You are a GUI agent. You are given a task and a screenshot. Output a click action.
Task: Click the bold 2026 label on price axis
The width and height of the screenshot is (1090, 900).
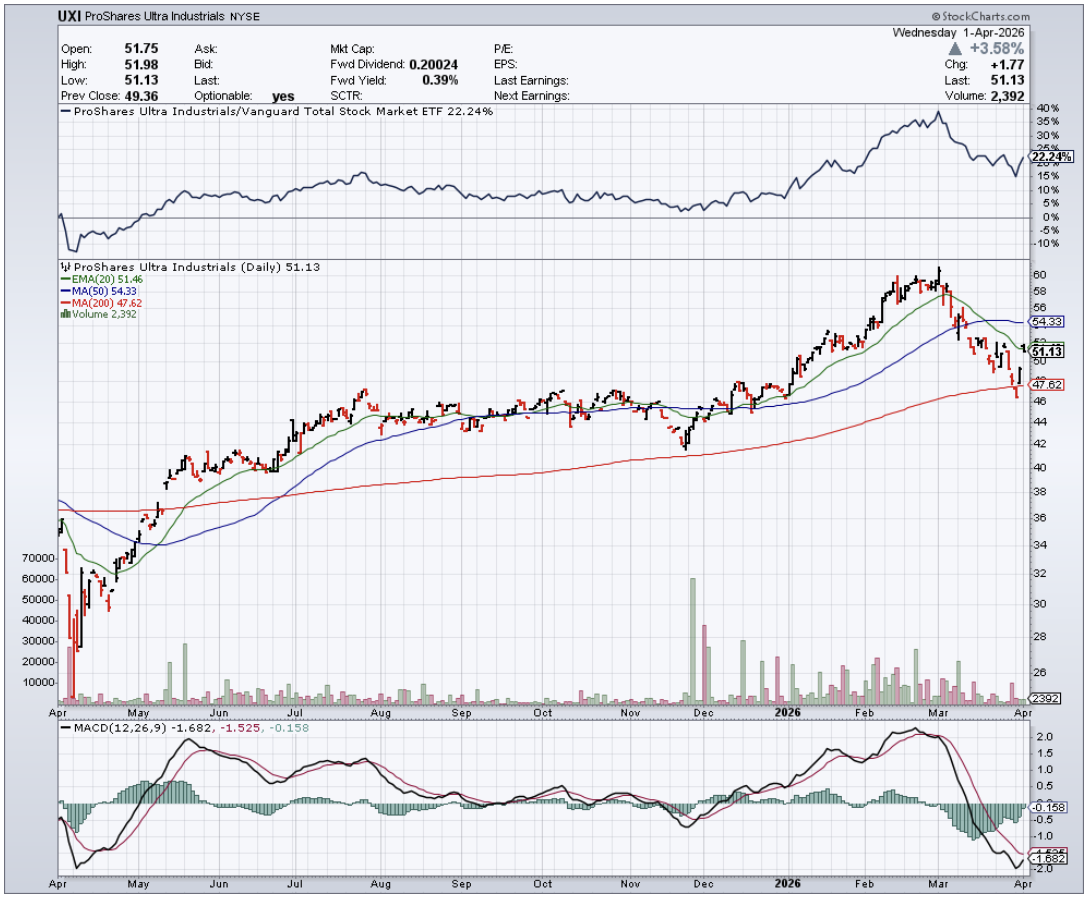click(x=786, y=713)
